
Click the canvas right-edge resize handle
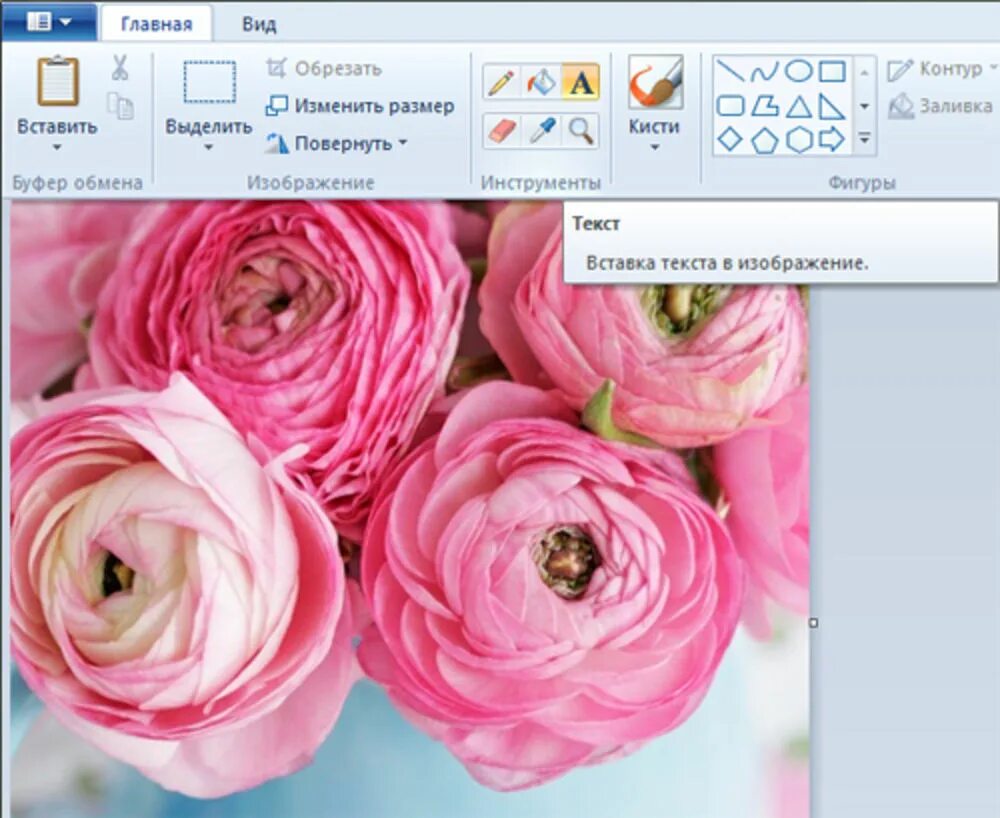coord(813,623)
